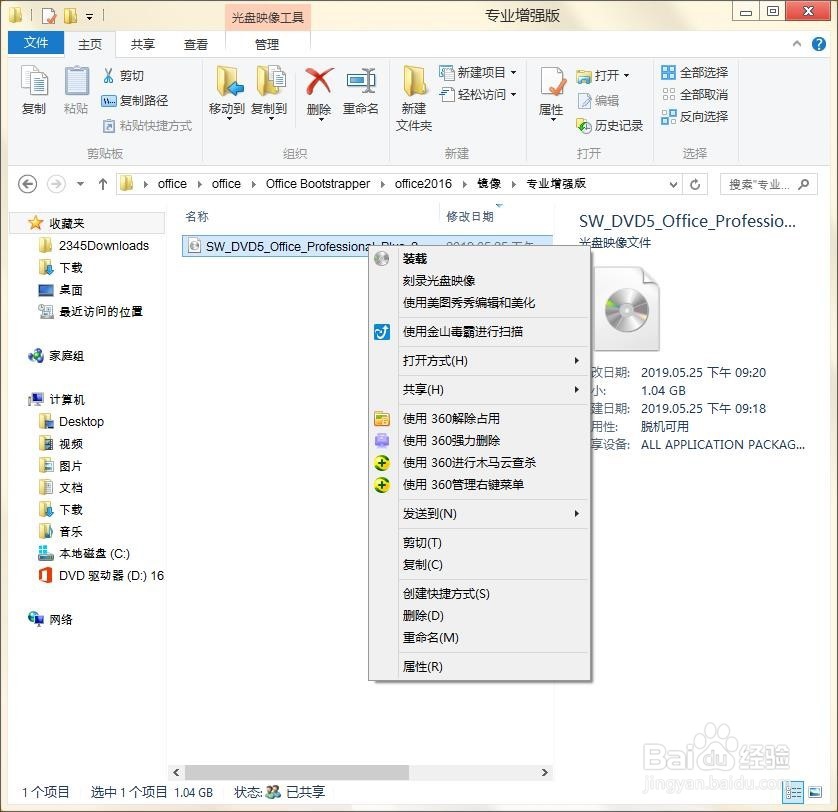This screenshot has height=812, width=838.
Task: Click the 粘贴 (Paste) icon in the ribbon
Action: pos(76,90)
